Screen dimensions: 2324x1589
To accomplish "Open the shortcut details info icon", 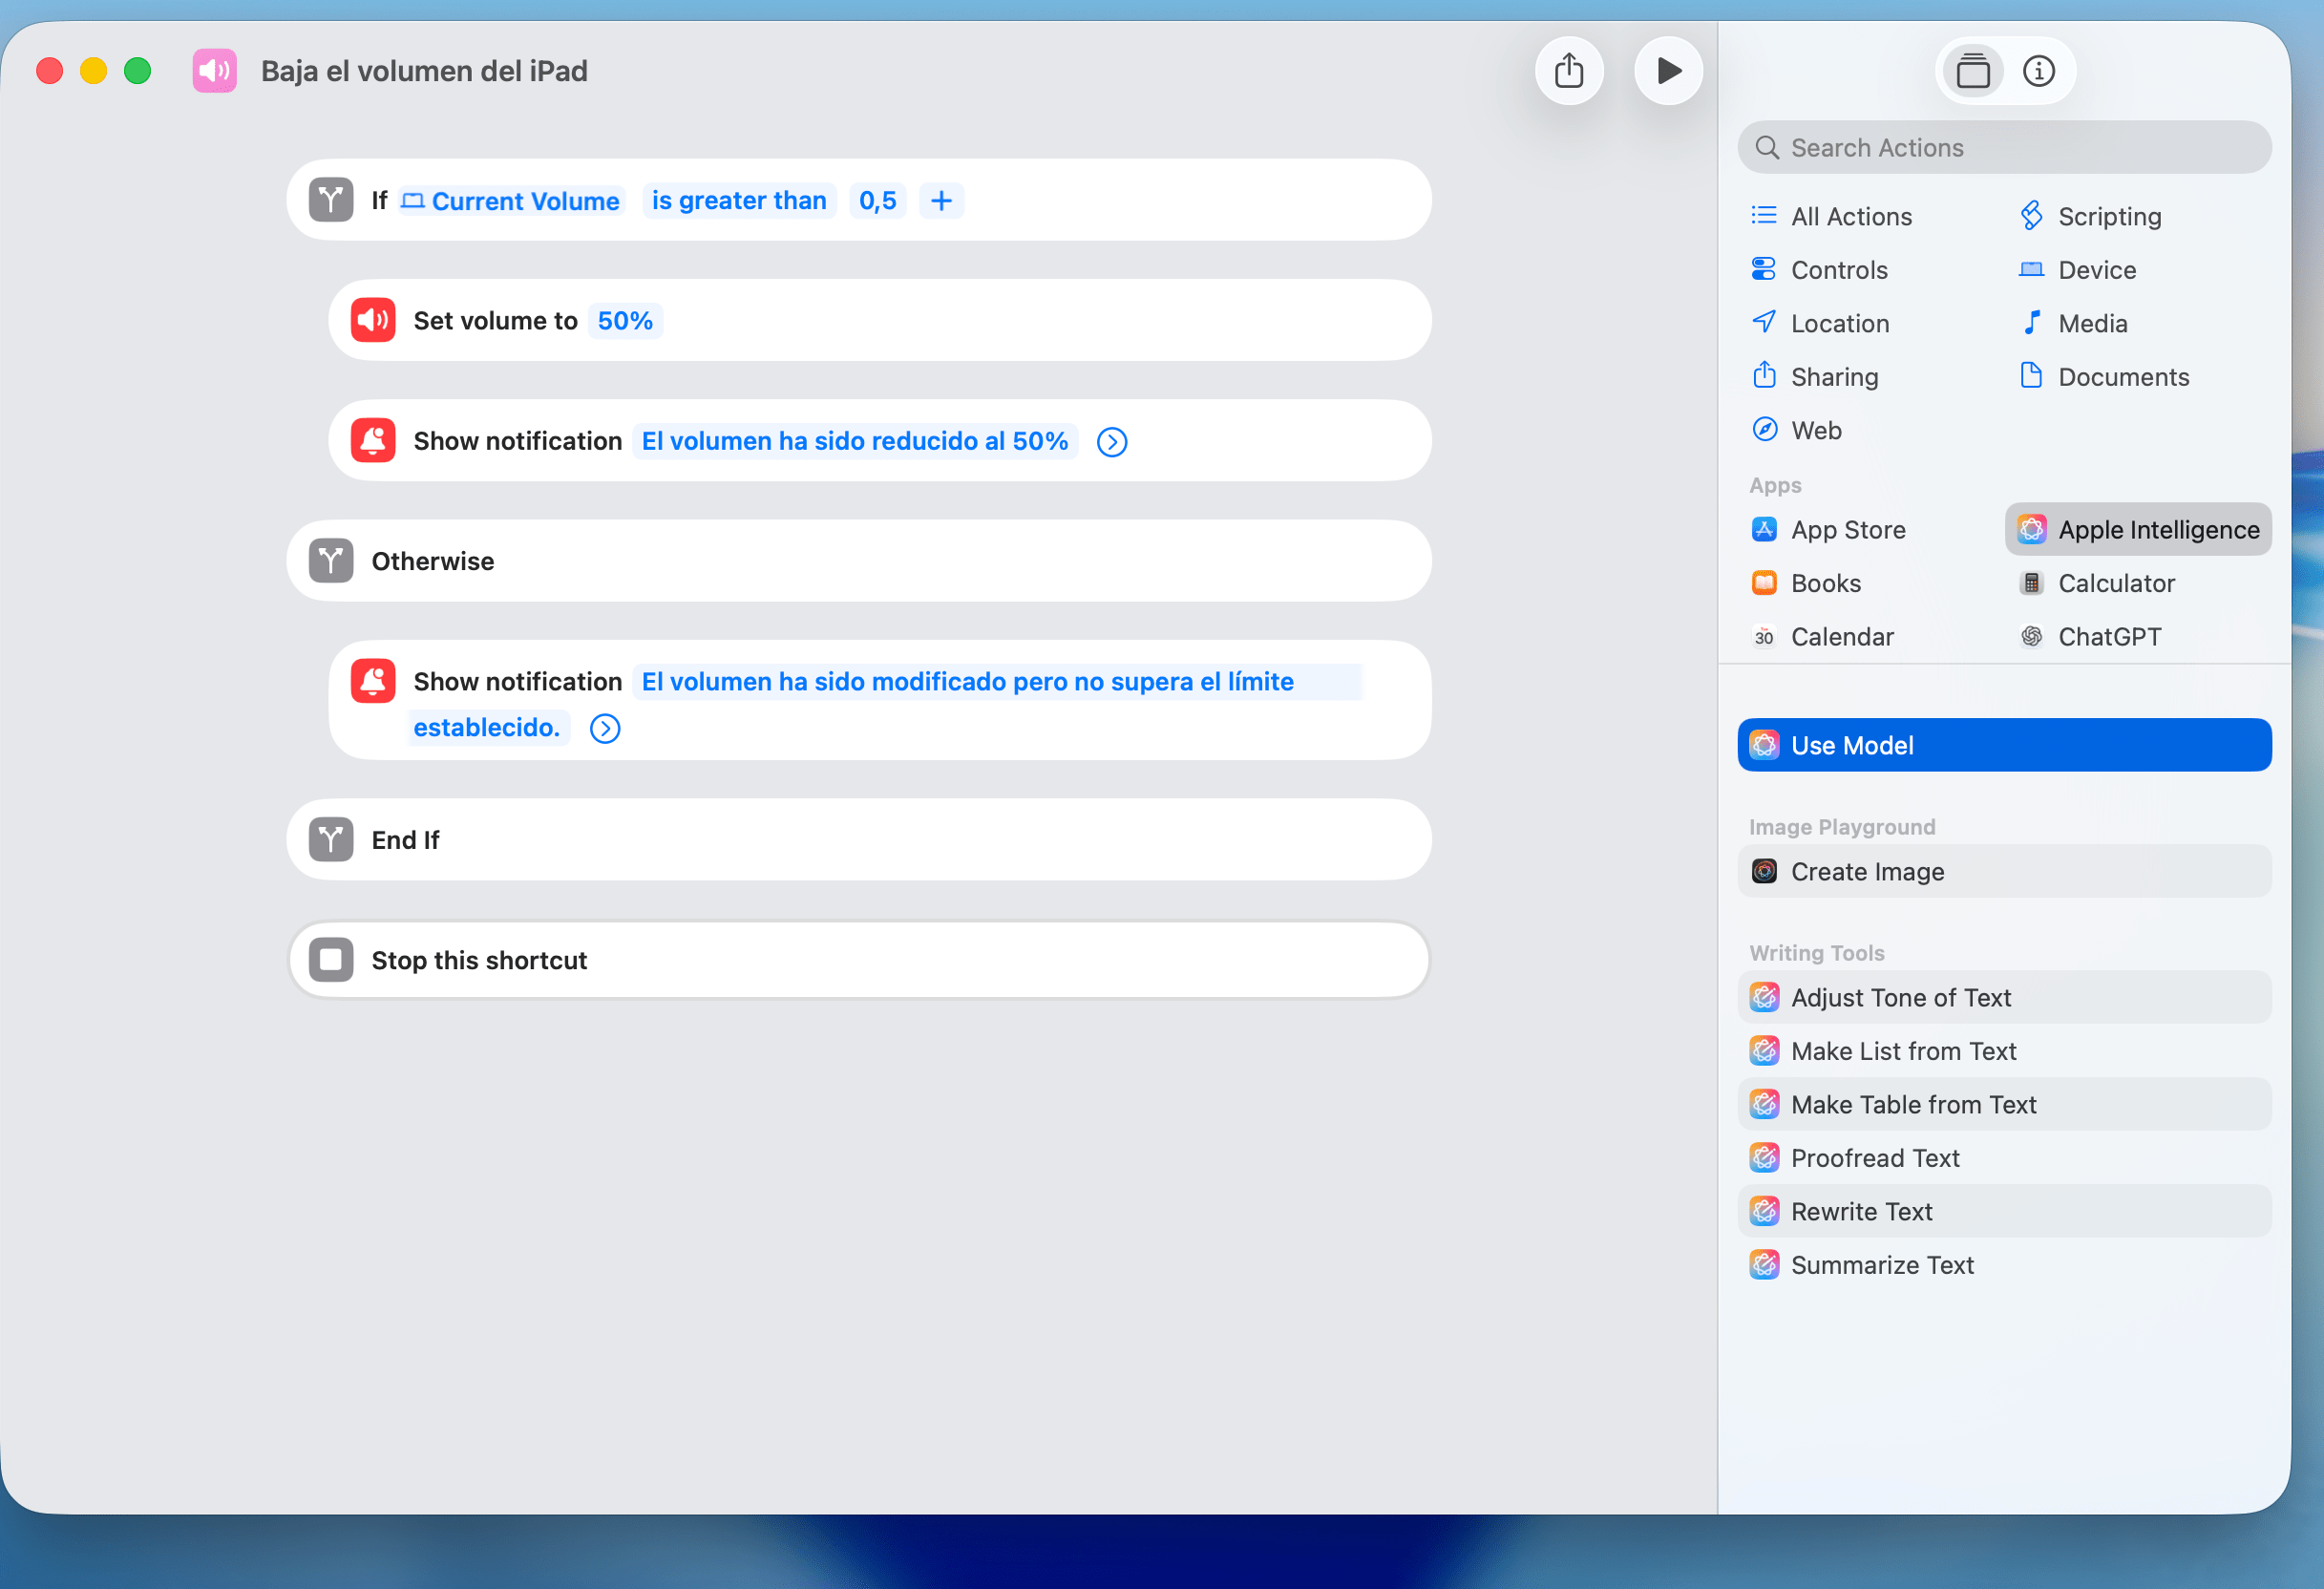I will coord(2038,71).
